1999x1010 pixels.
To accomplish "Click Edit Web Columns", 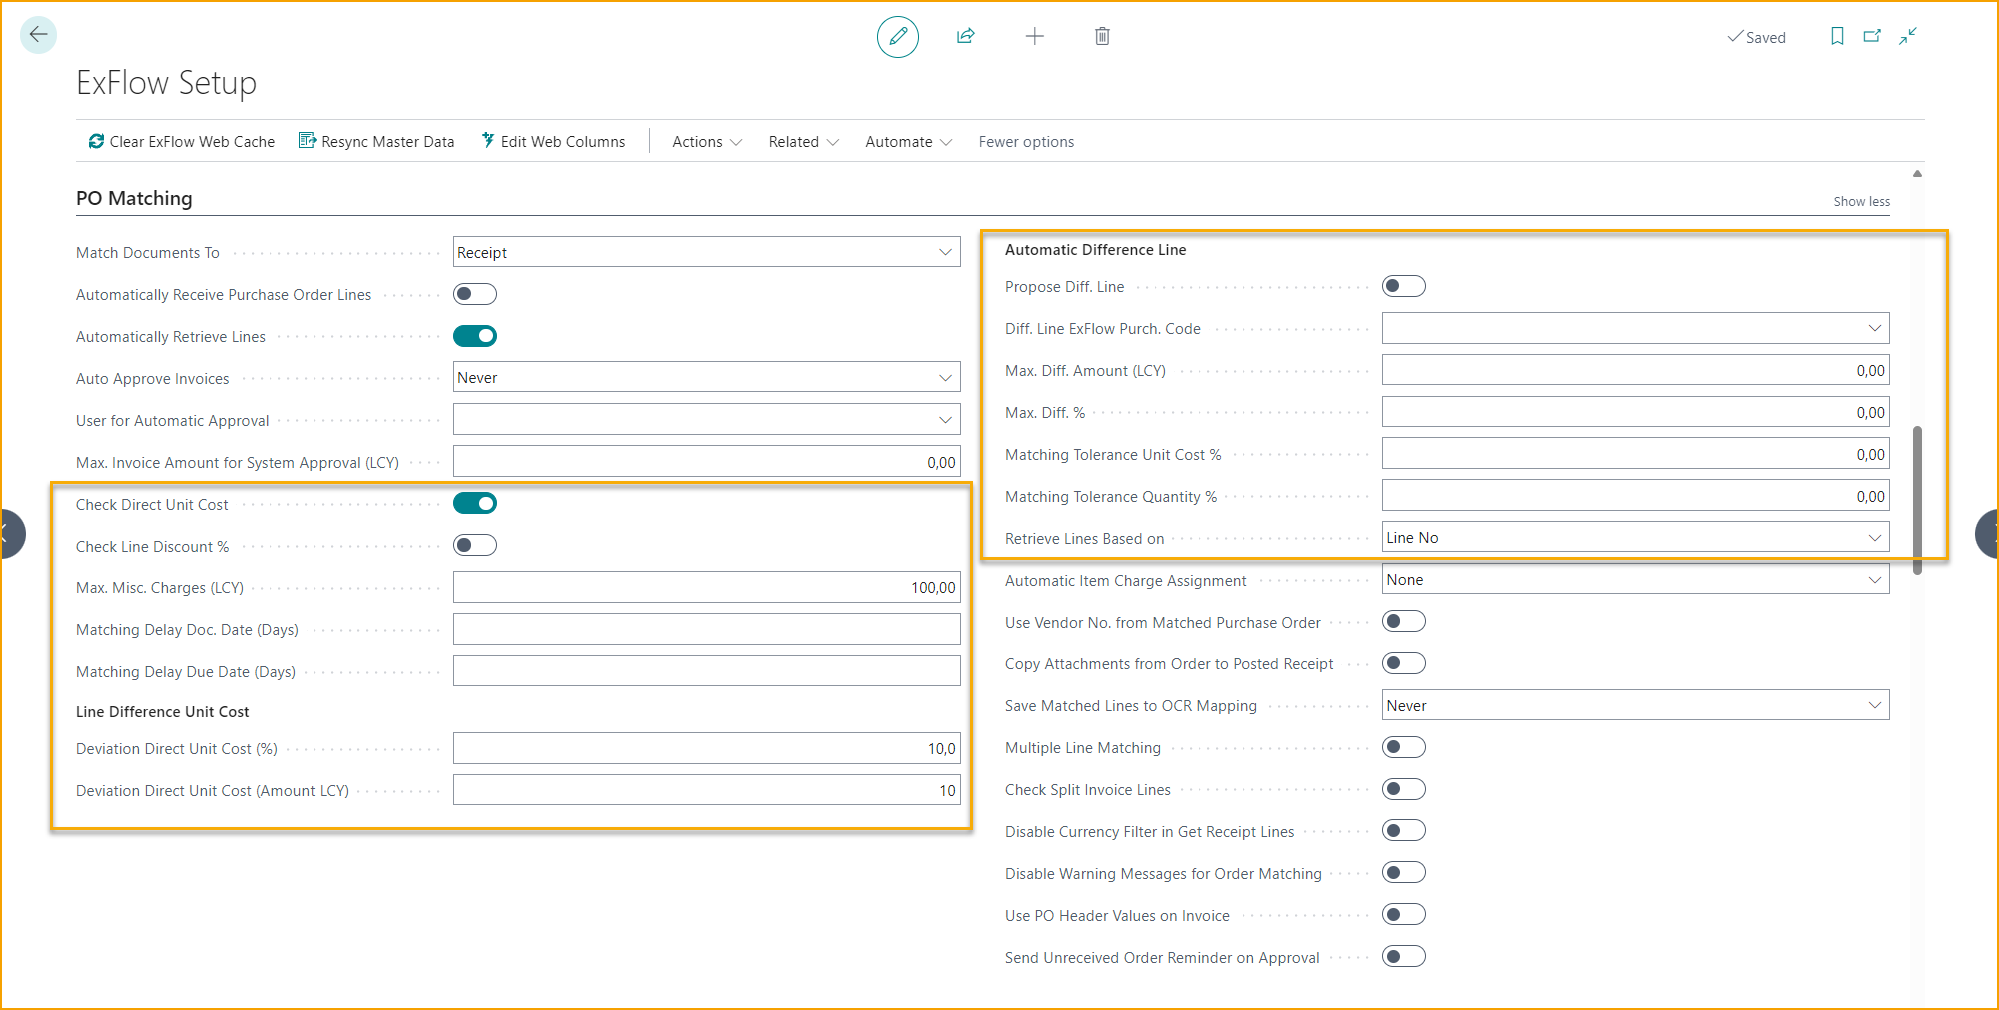I will 553,142.
